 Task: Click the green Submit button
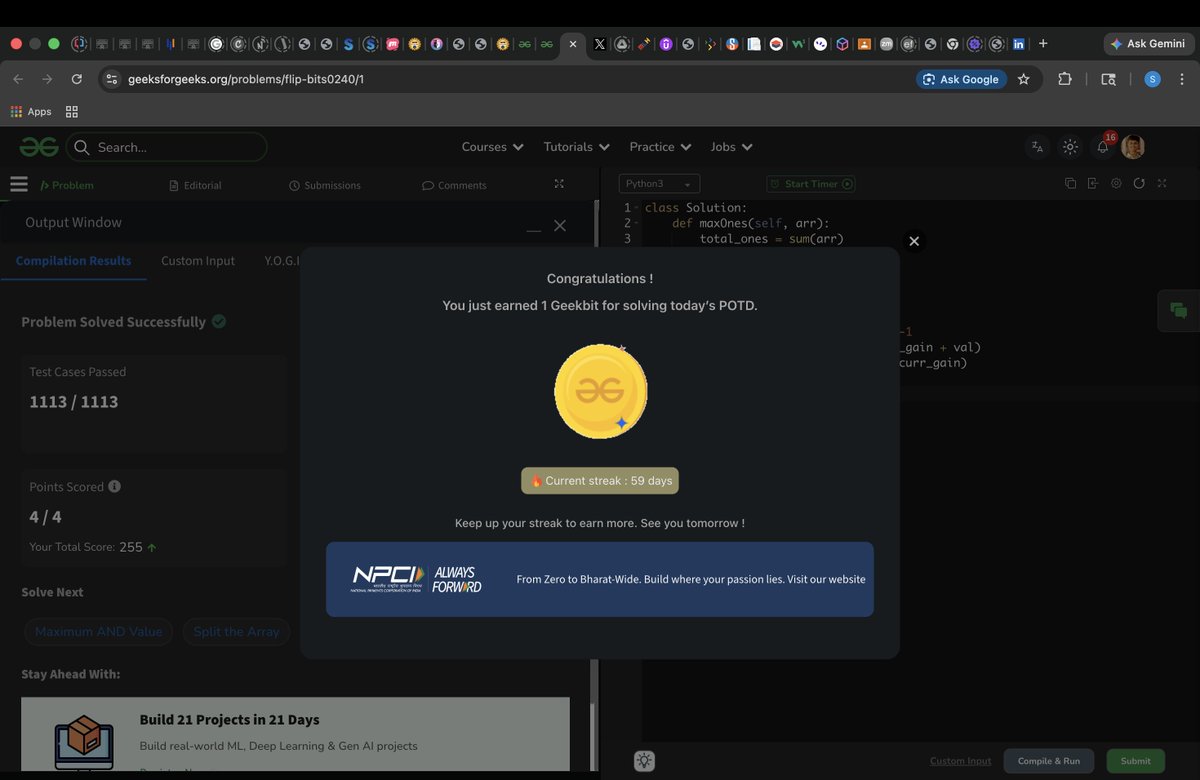1135,761
